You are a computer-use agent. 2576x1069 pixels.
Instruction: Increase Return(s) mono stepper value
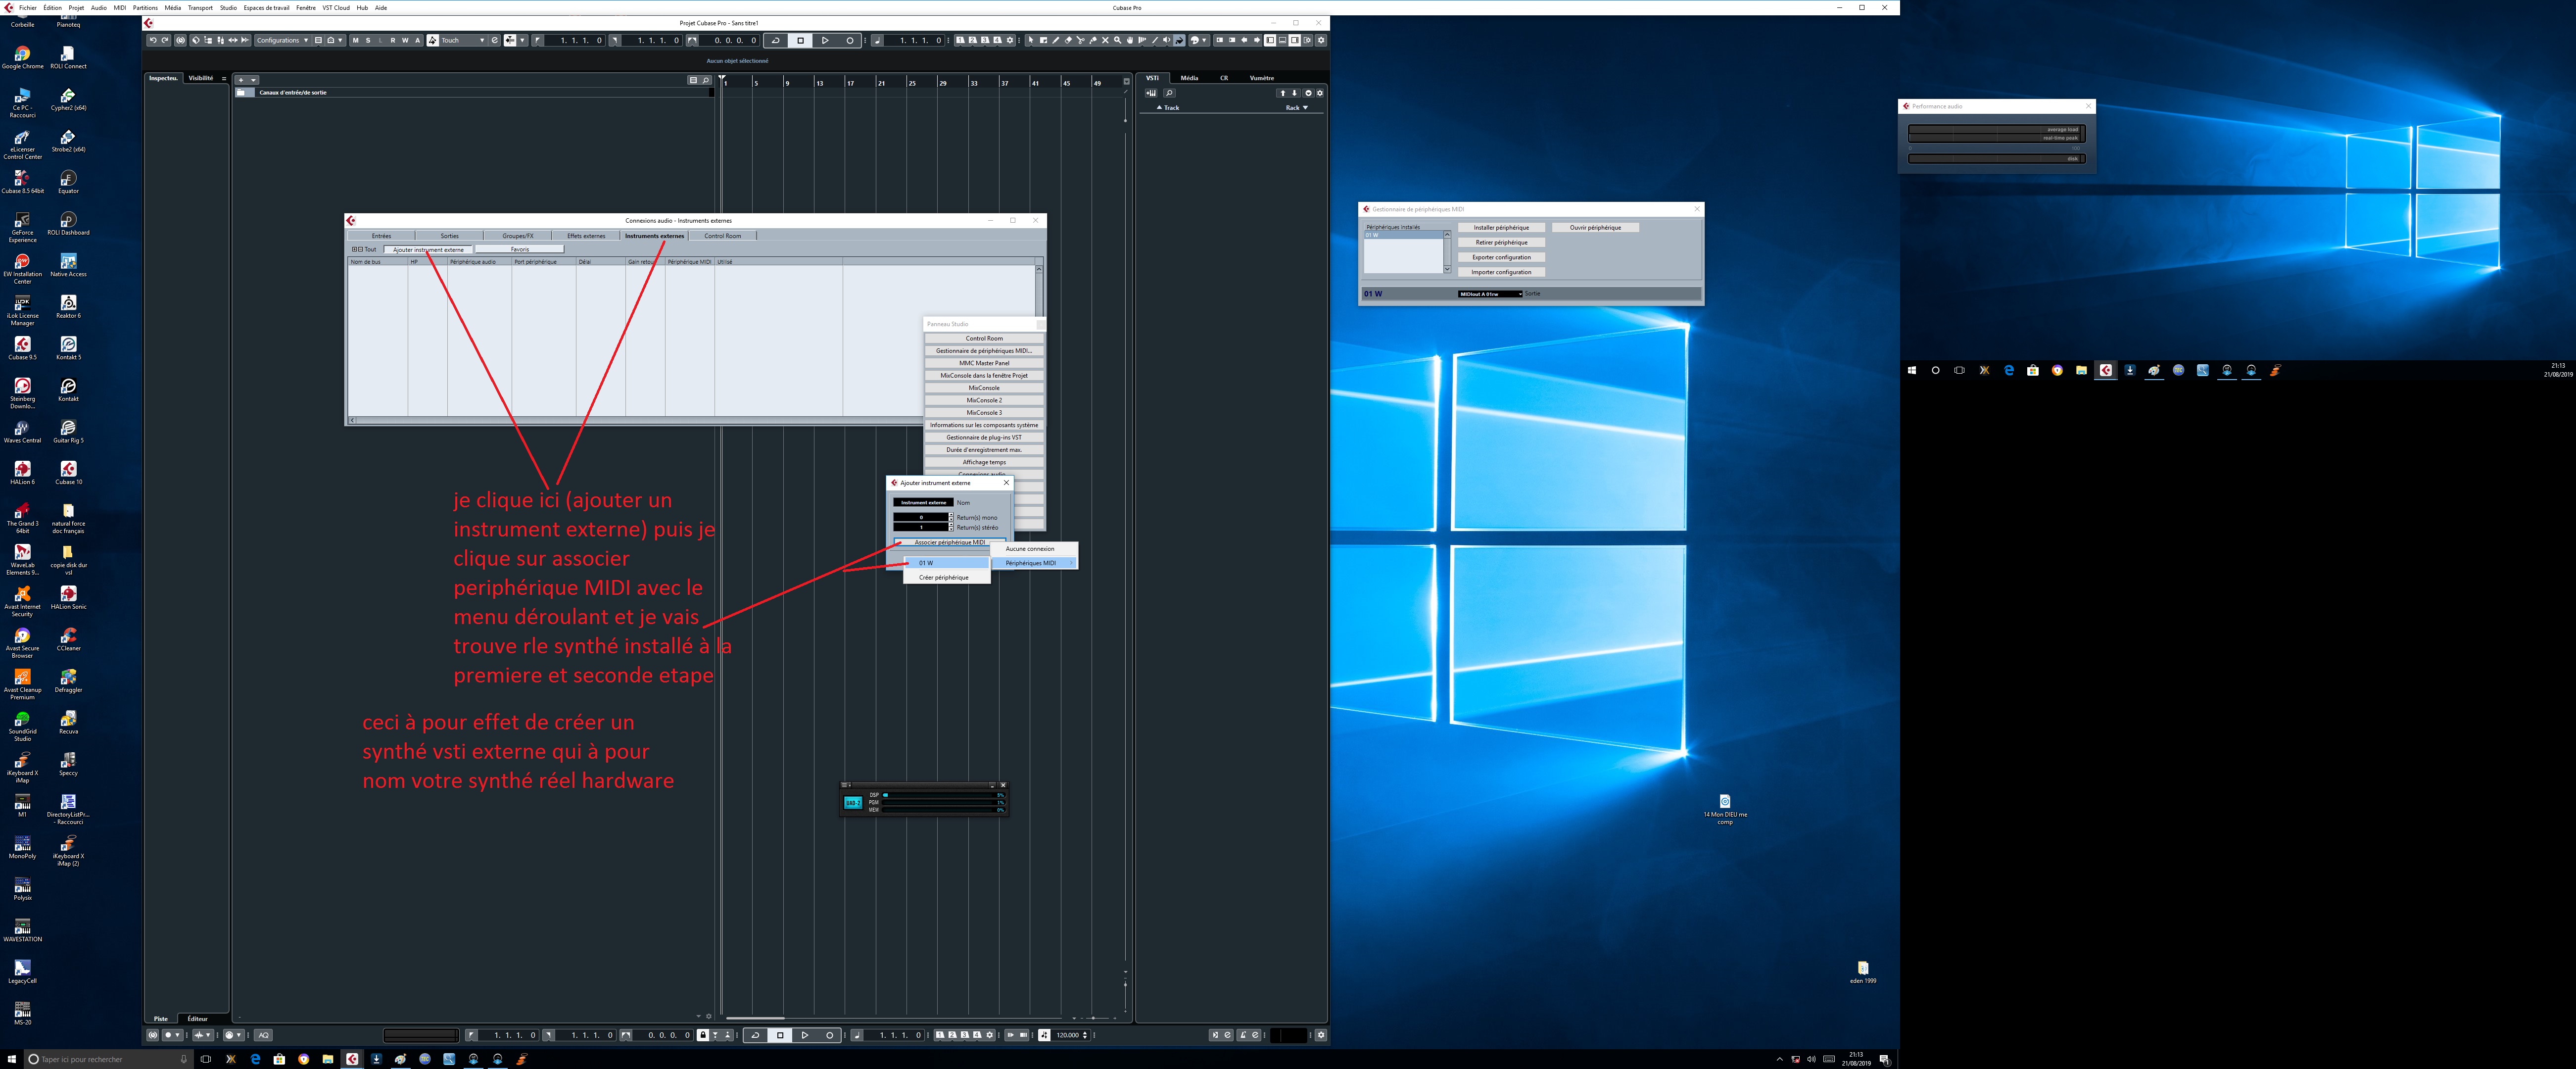pos(950,515)
